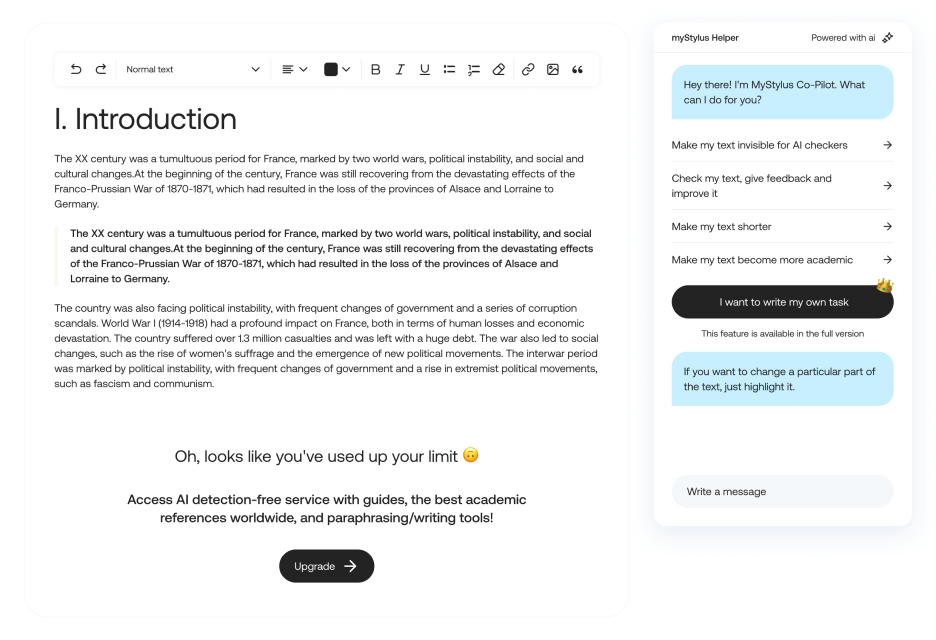936x640 pixels.
Task: Toggle underline formatting
Action: 424,69
